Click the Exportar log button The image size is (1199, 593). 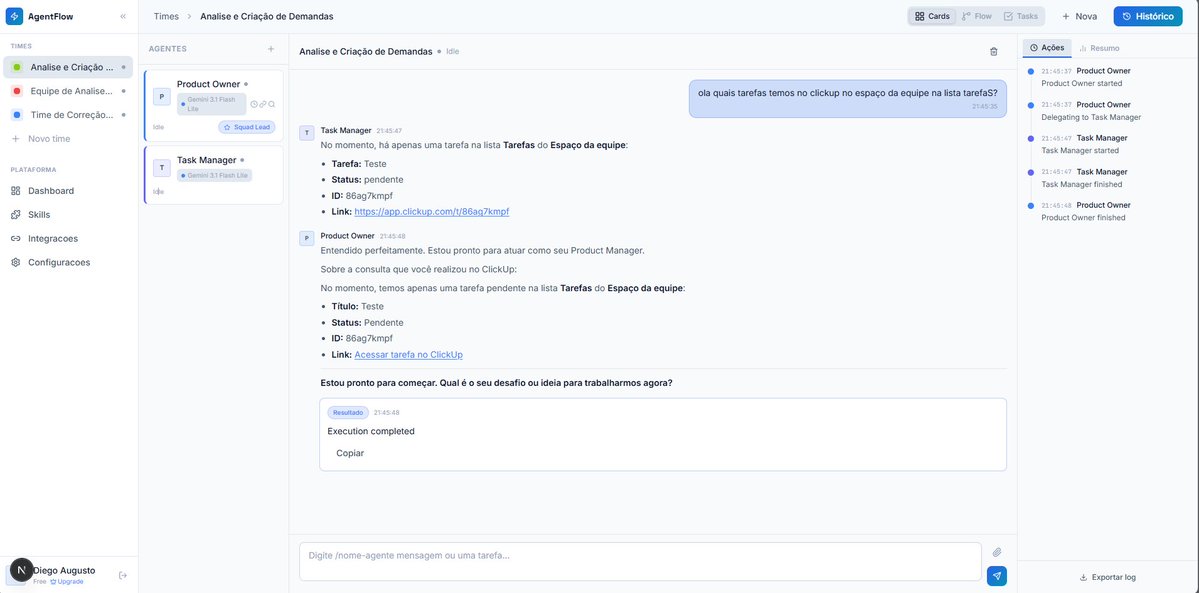[1107, 577]
